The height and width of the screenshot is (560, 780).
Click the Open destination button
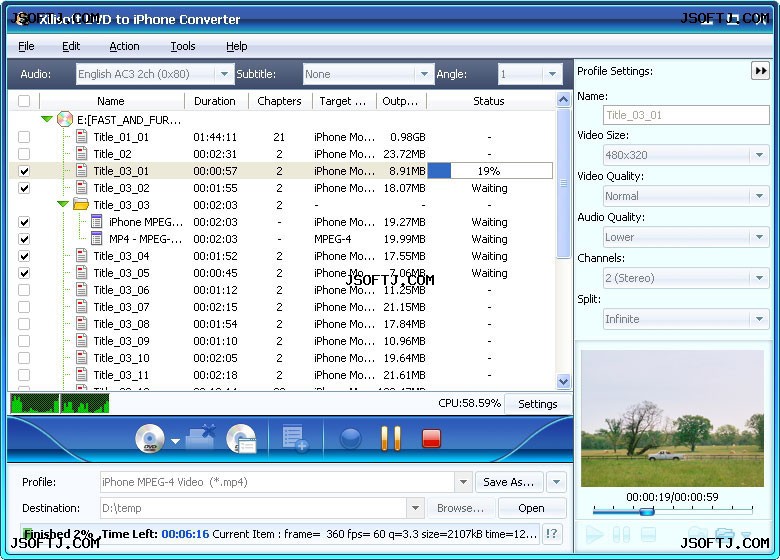(531, 508)
